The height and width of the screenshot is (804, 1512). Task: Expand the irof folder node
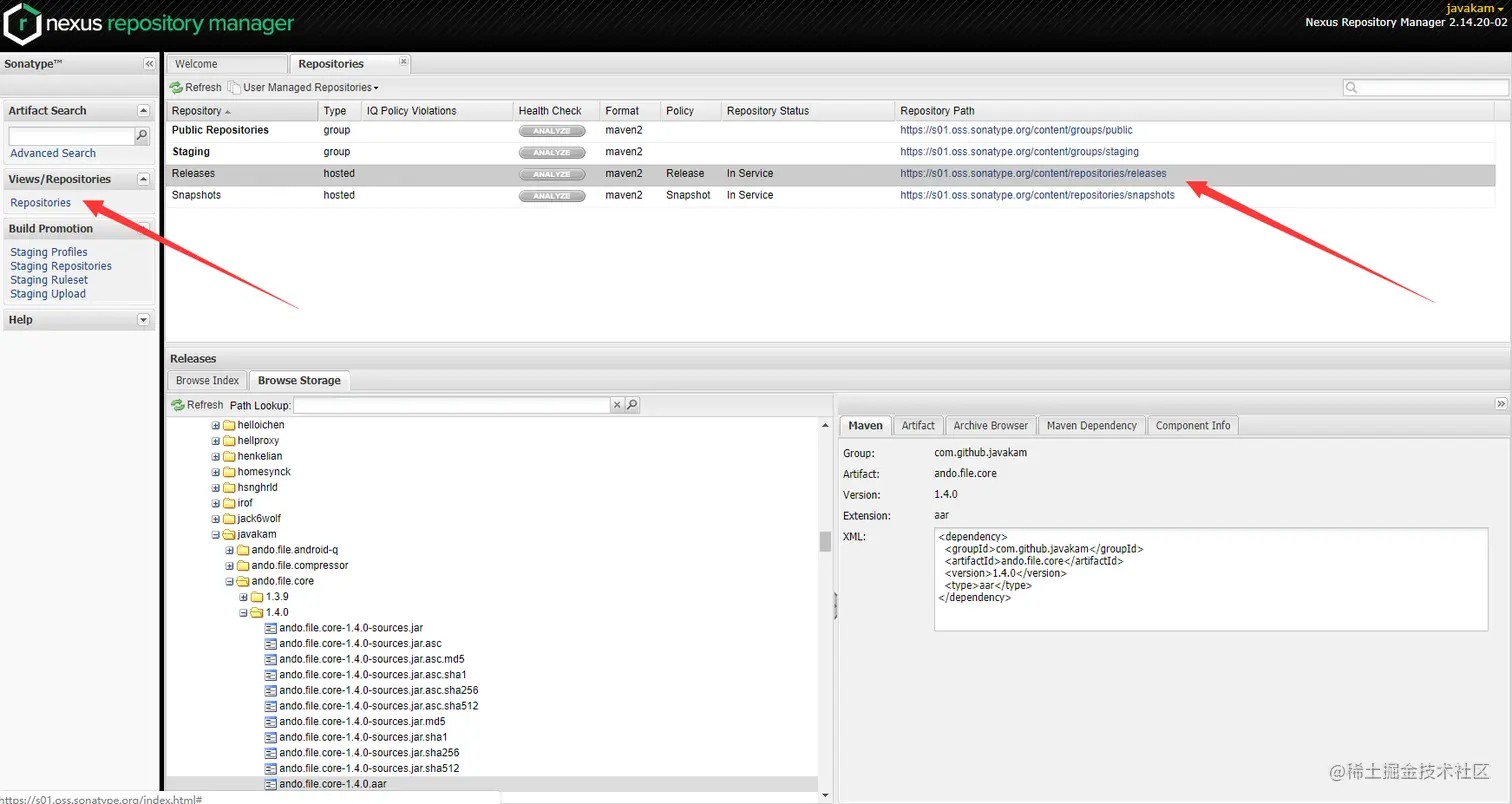click(x=216, y=503)
